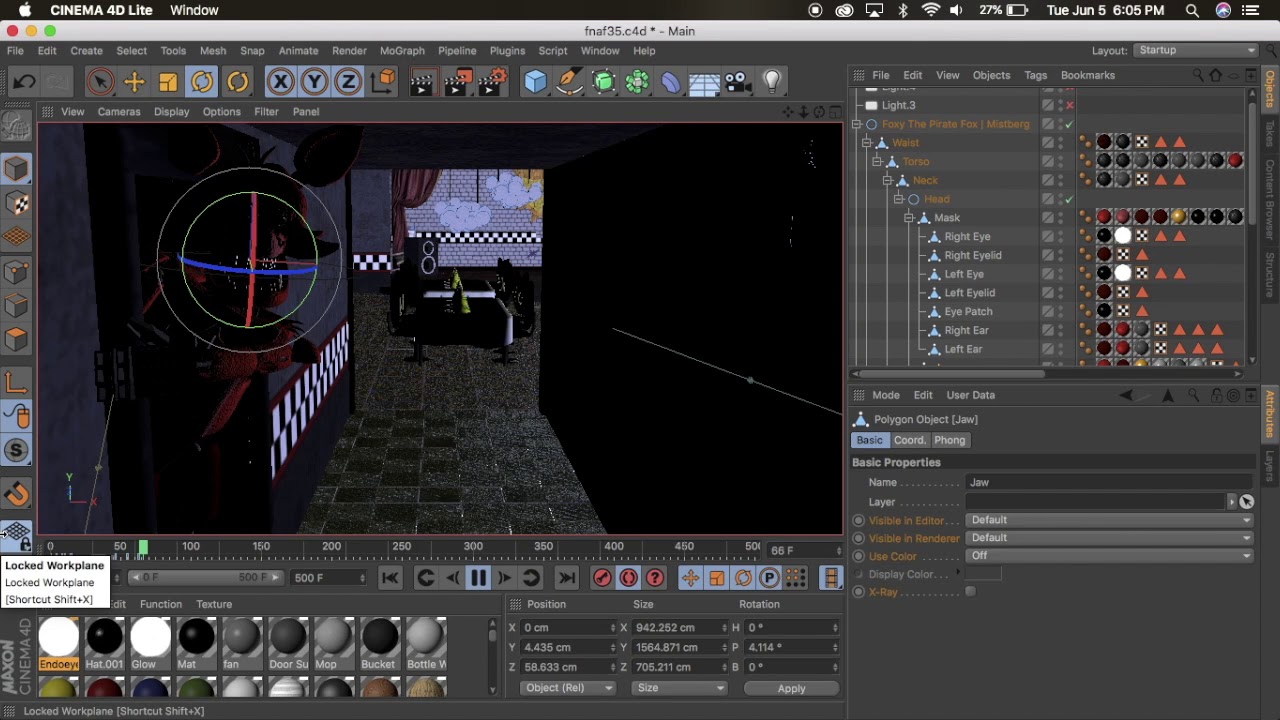Select the spline Pen tool
The height and width of the screenshot is (720, 1280).
pyautogui.click(x=569, y=82)
